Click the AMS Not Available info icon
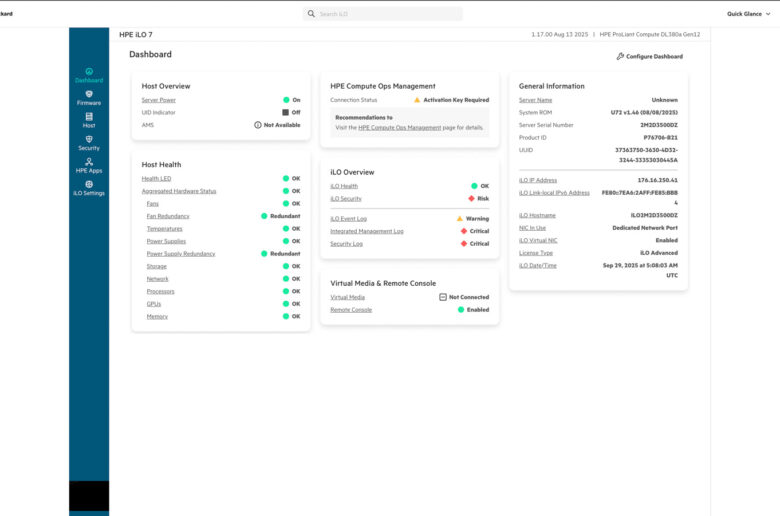The height and width of the screenshot is (516, 780). pos(258,125)
